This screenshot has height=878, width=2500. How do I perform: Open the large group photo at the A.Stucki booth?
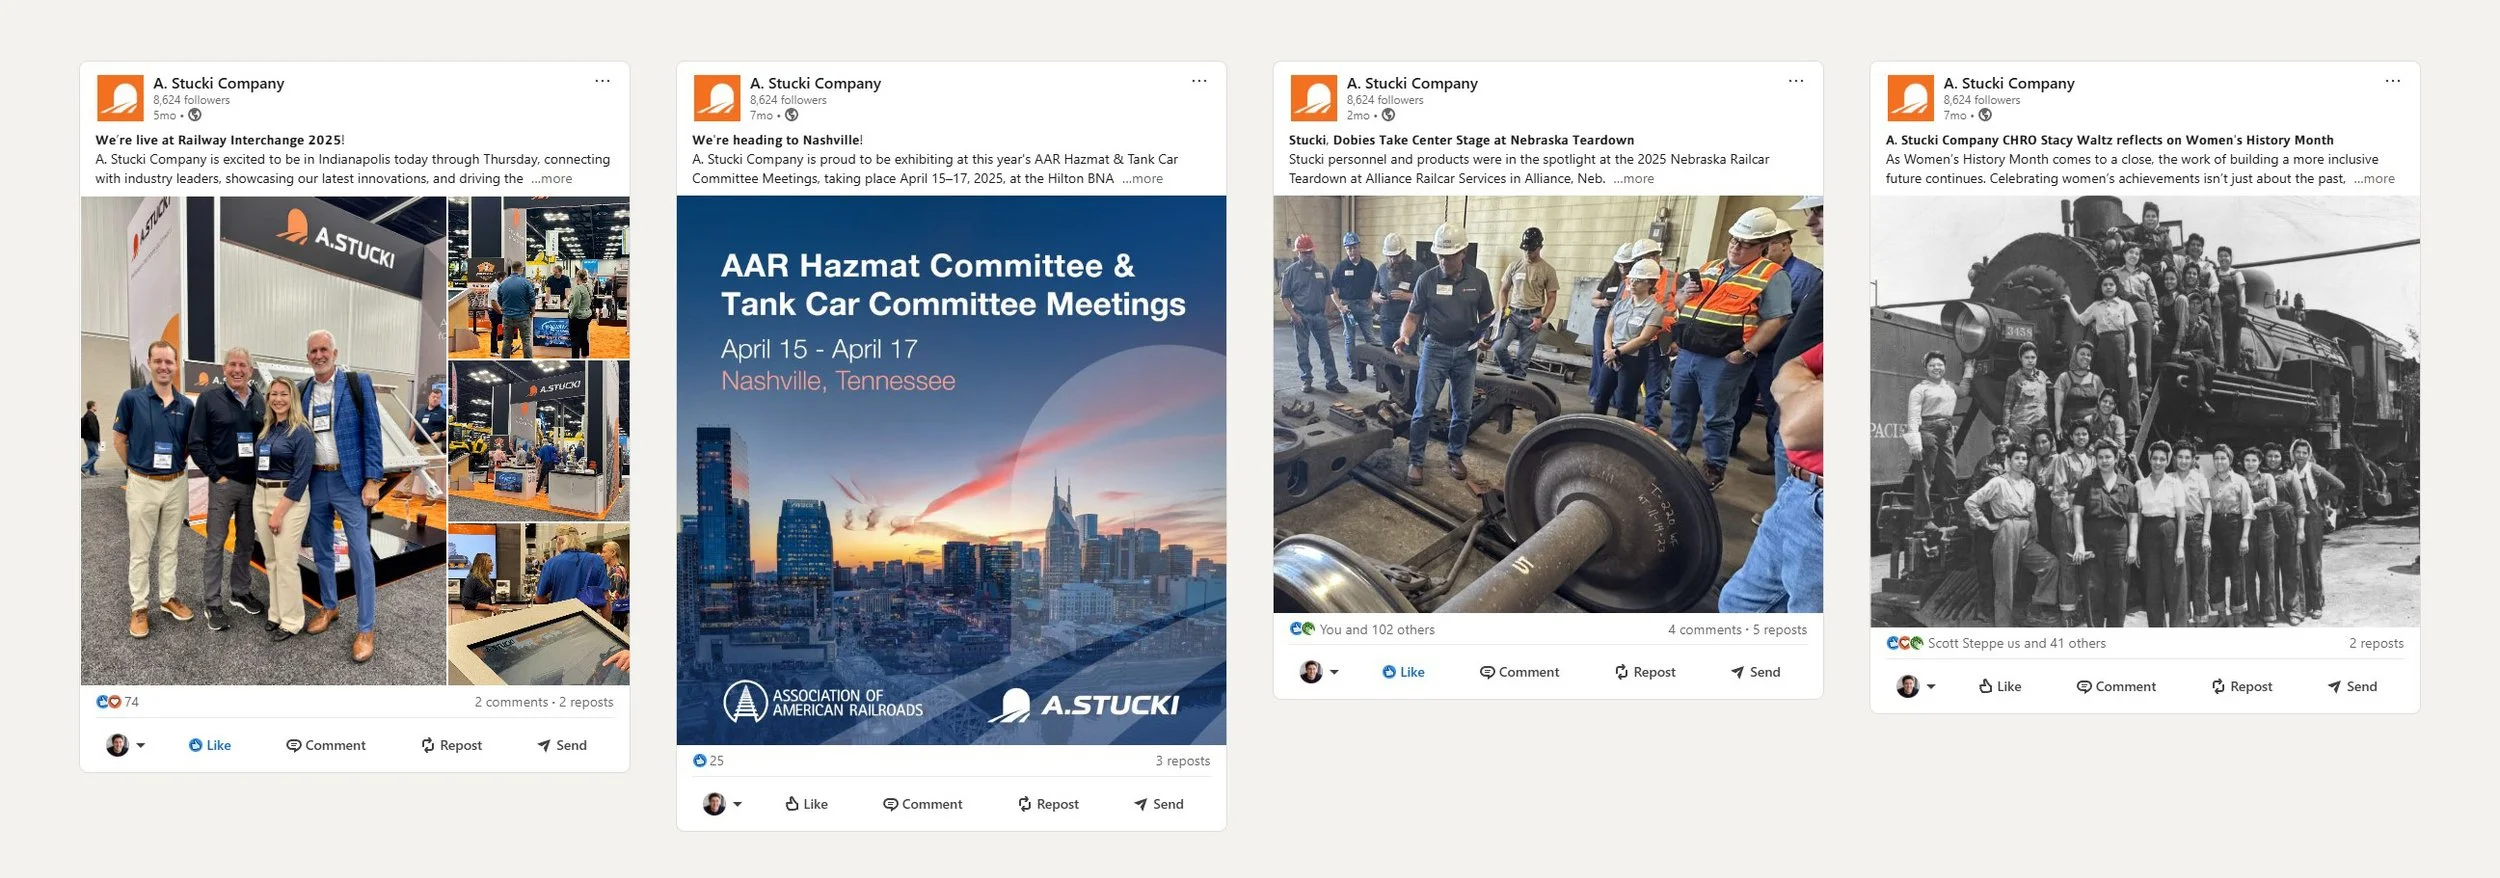point(264,440)
